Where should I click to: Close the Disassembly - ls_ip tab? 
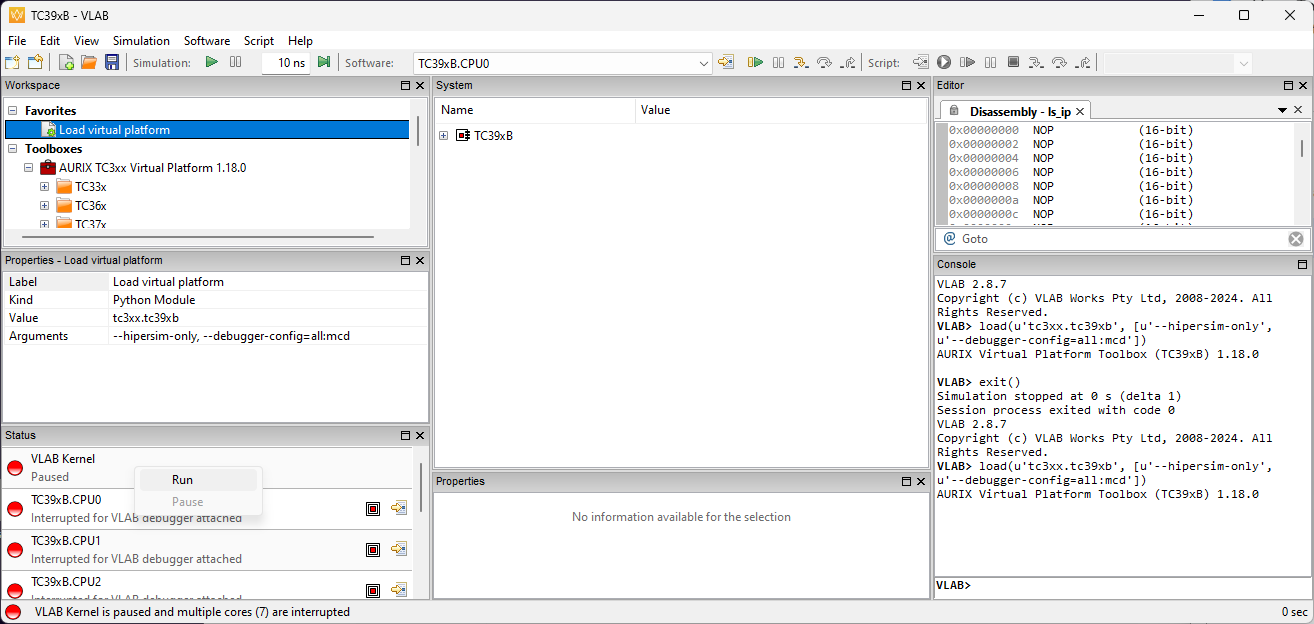point(1081,111)
